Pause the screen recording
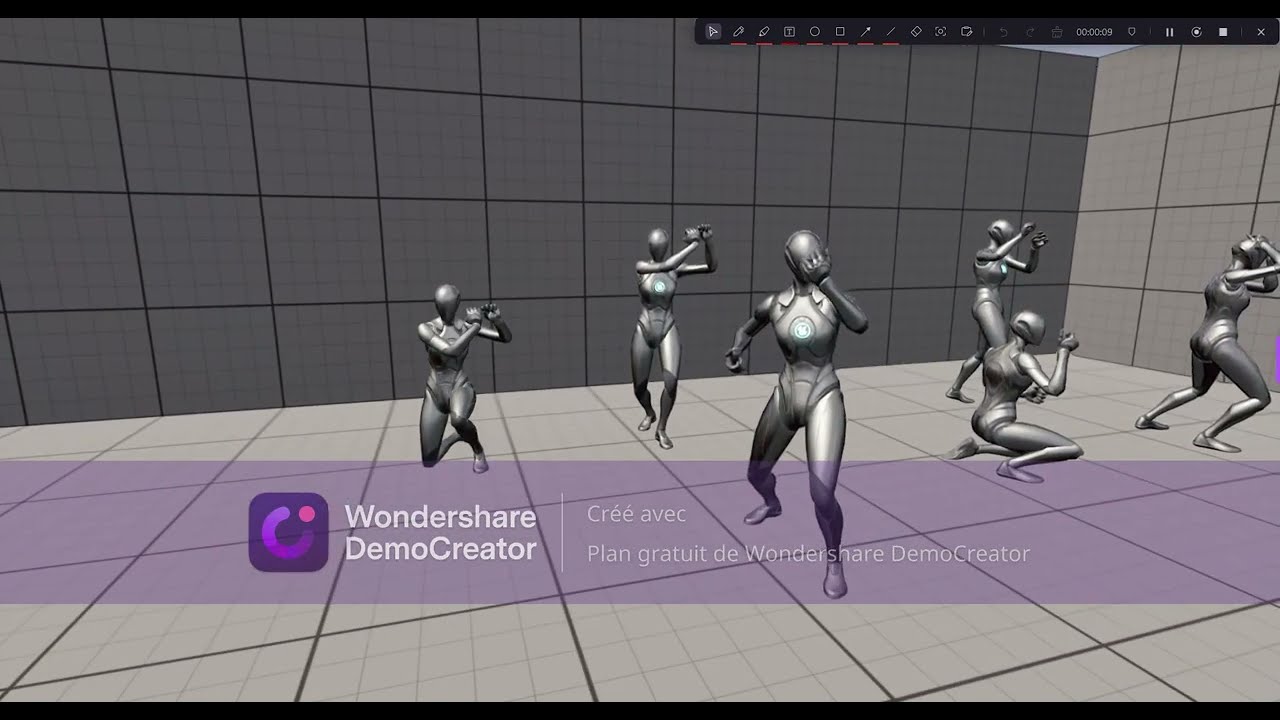This screenshot has height=720, width=1280. [x=1169, y=32]
